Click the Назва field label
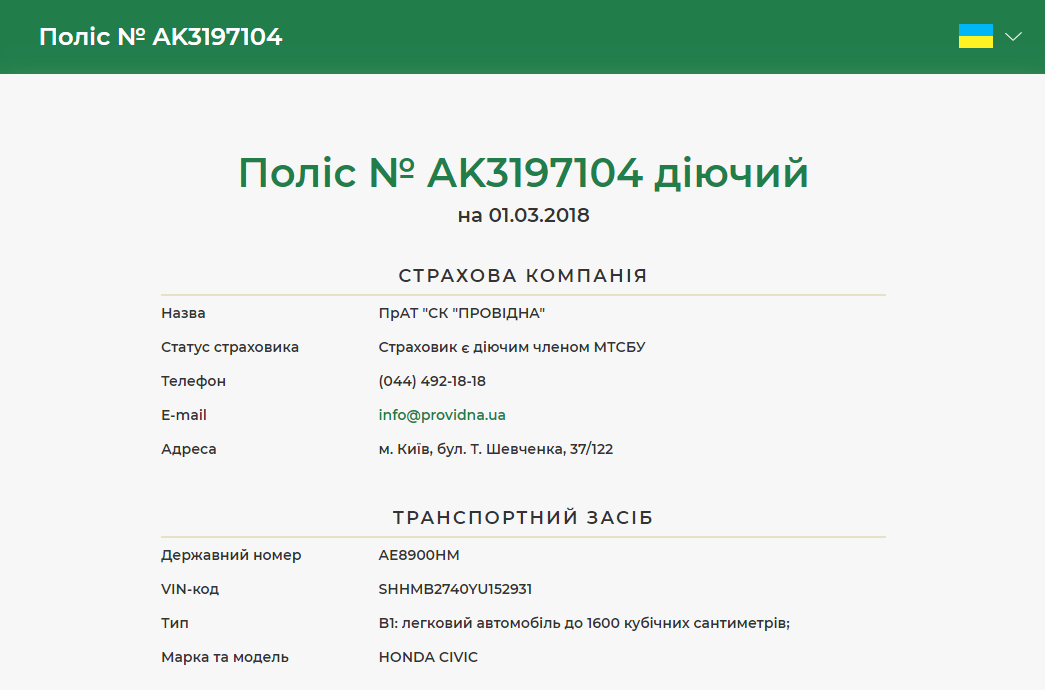Image resolution: width=1045 pixels, height=690 pixels. coord(183,313)
